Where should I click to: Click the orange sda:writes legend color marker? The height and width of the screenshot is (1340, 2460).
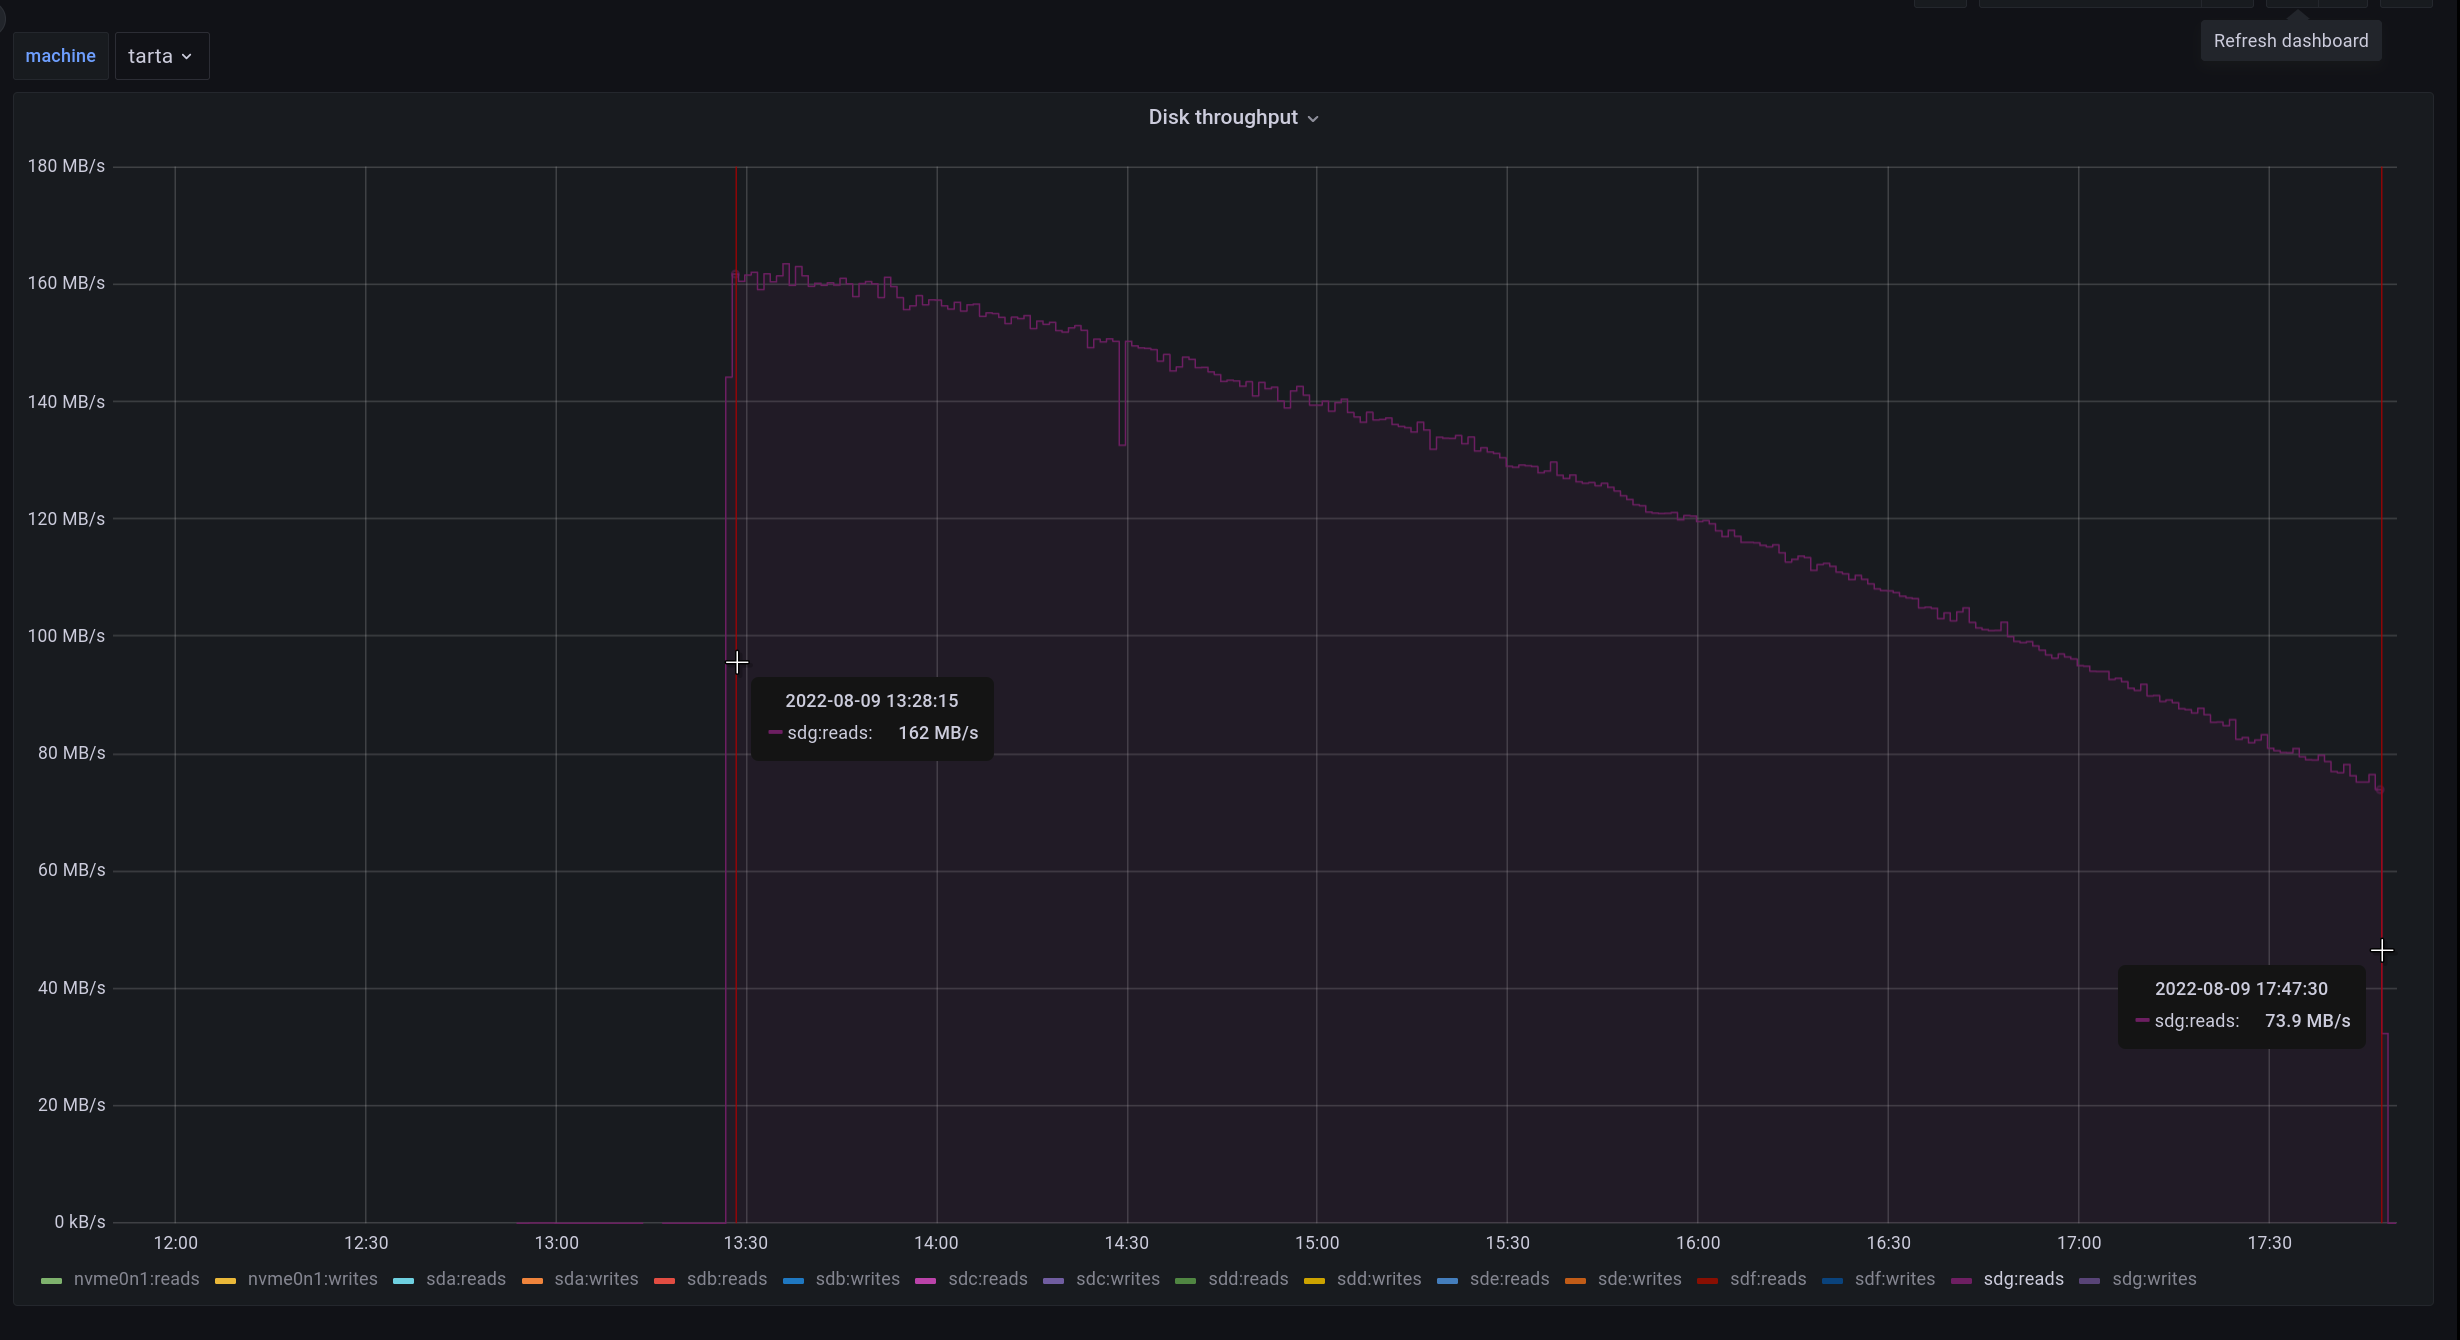pos(532,1280)
